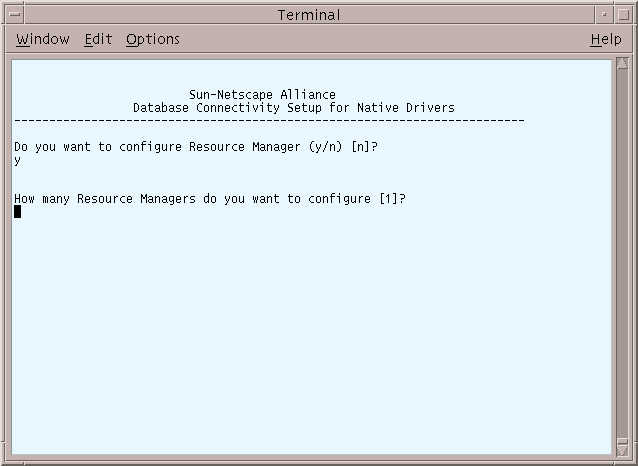The width and height of the screenshot is (638, 466).
Task: Open the Help menu
Action: [x=606, y=39]
